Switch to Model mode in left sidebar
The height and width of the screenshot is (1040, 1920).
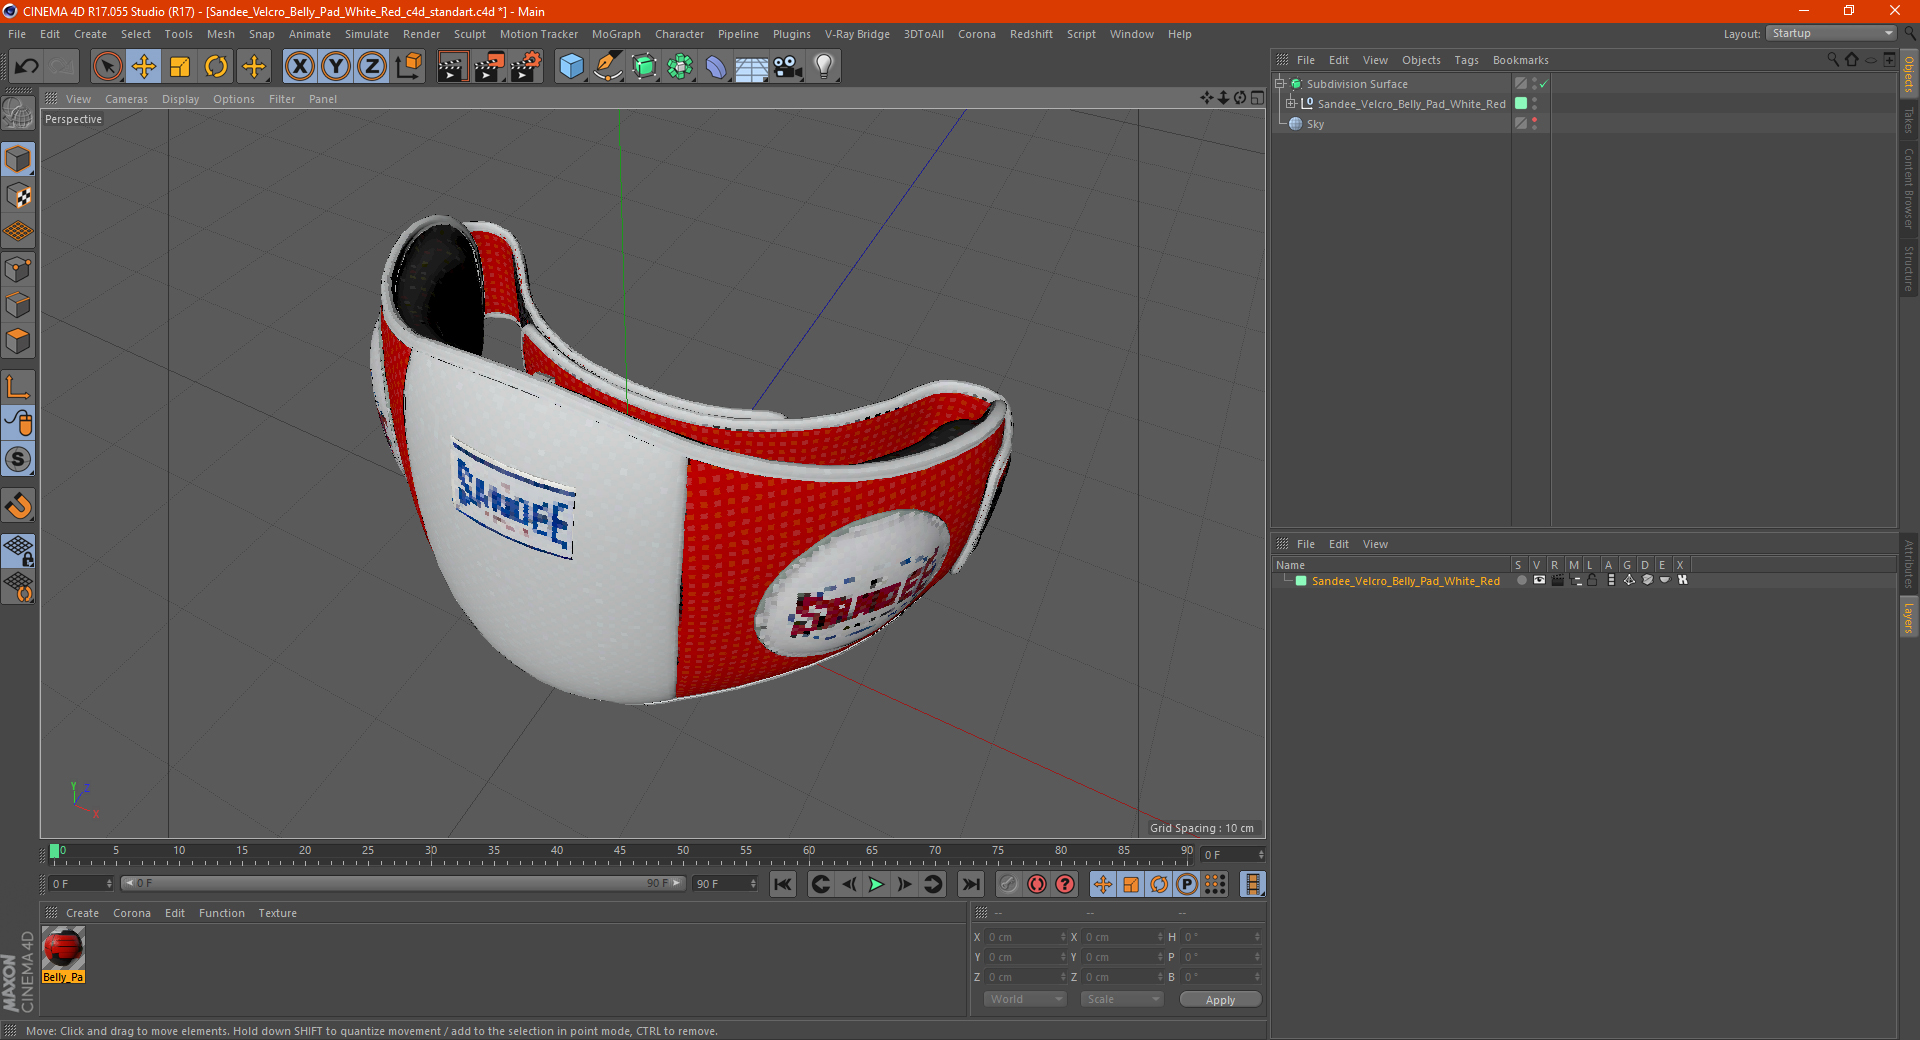click(x=18, y=159)
